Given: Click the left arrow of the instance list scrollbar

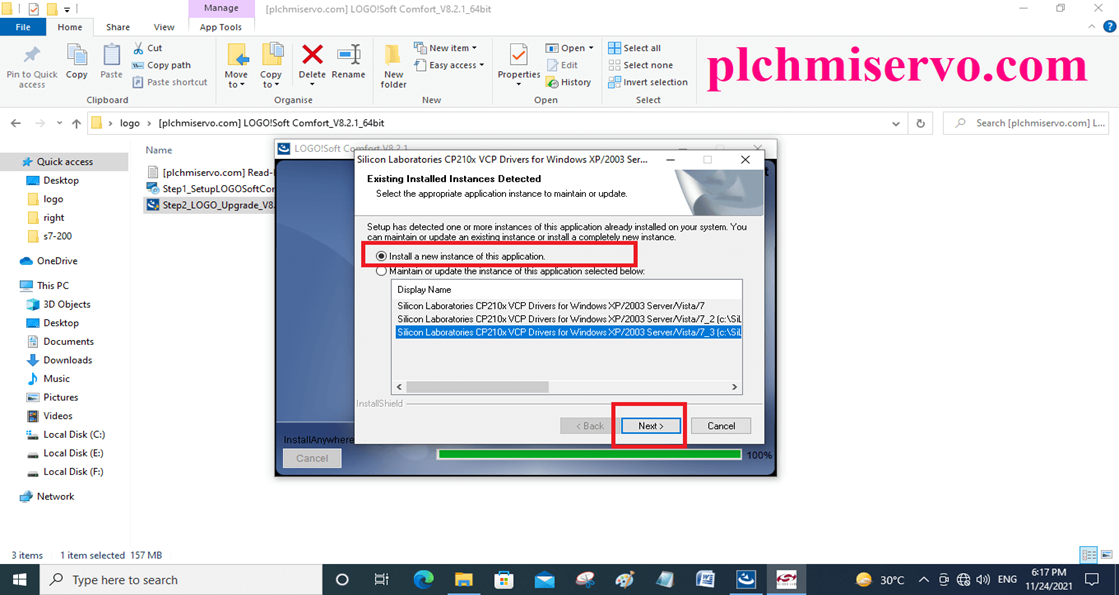Looking at the screenshot, I should click(400, 387).
